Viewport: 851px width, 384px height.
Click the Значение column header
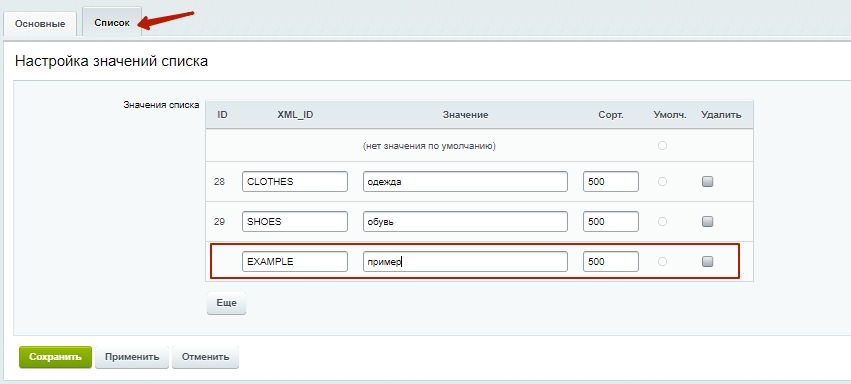[x=465, y=115]
